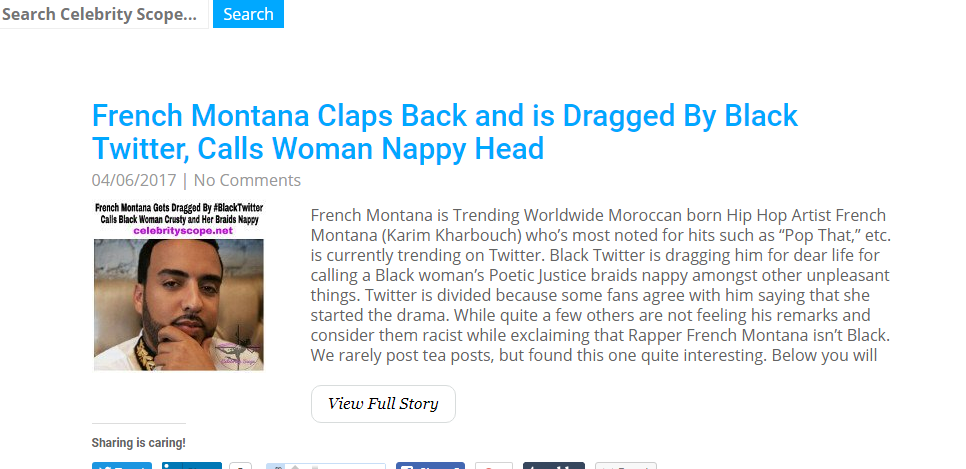Click the article excerpt paragraph text
The height and width of the screenshot is (469, 966).
coord(600,285)
